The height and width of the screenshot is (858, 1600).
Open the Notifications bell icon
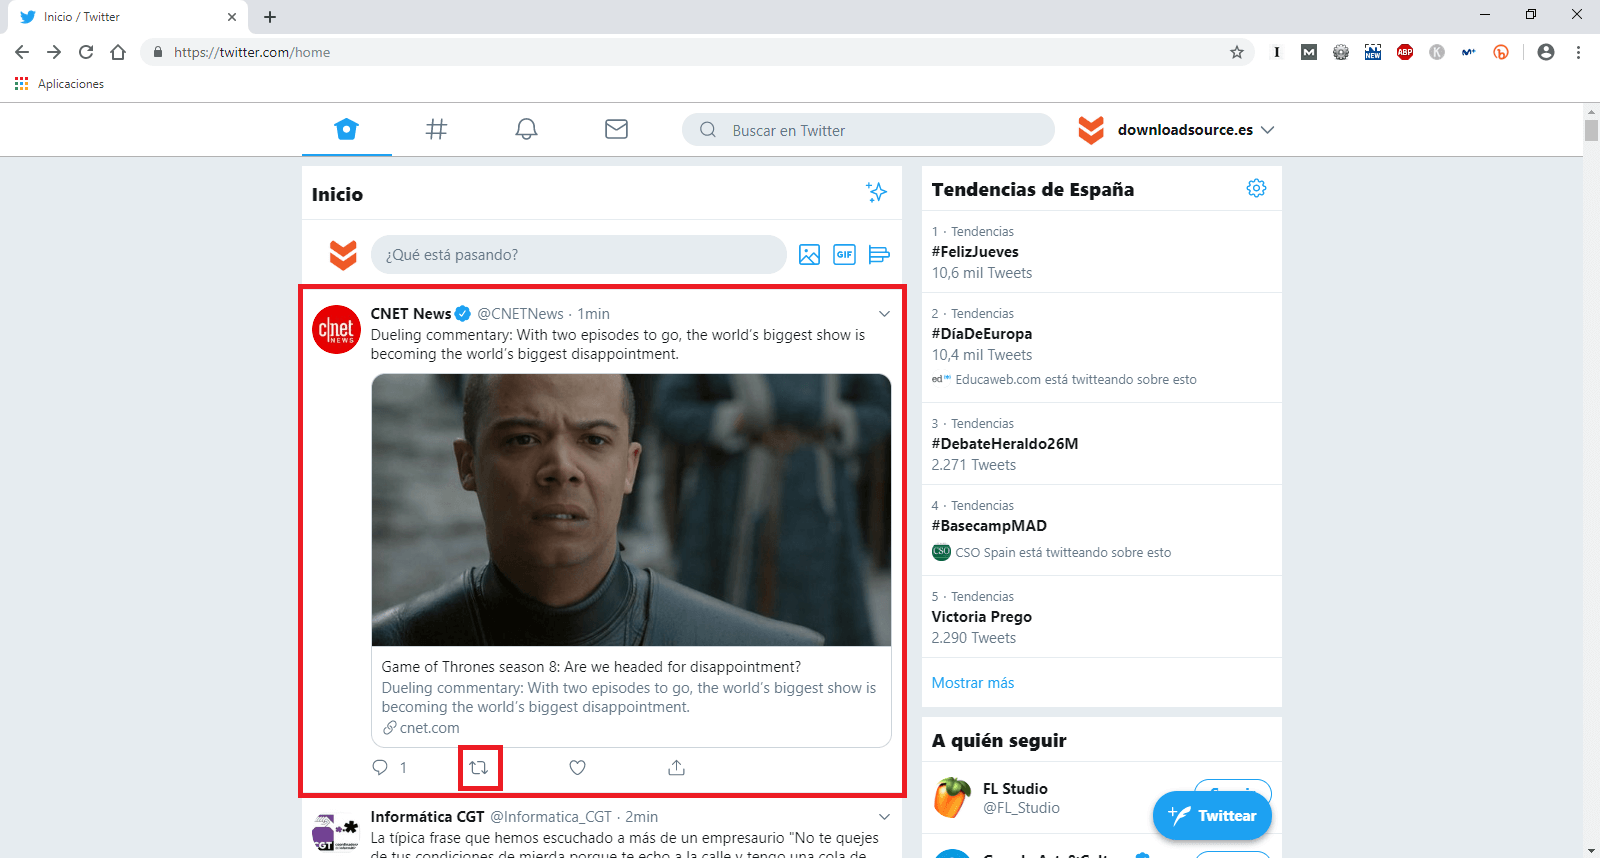click(526, 129)
